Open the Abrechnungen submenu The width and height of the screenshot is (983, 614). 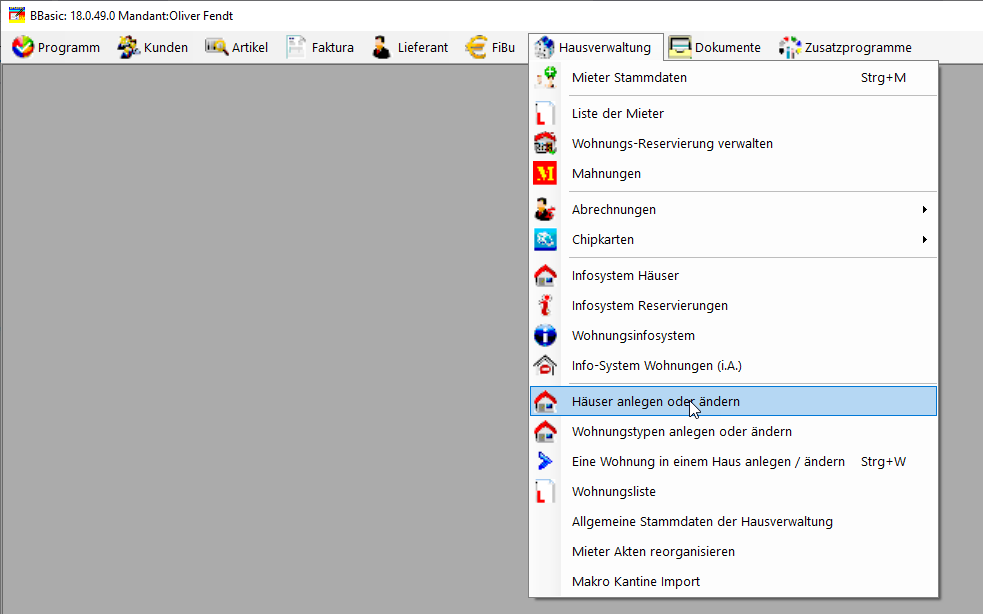point(733,209)
